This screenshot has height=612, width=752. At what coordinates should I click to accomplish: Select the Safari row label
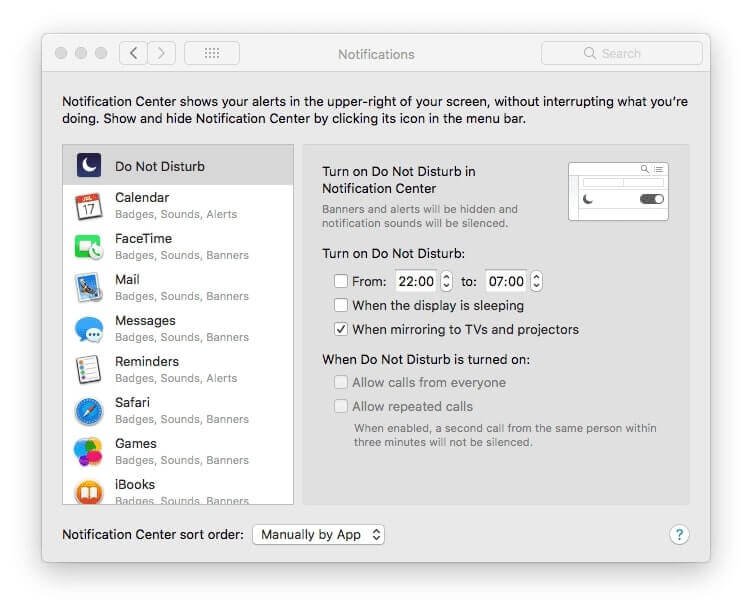point(132,402)
